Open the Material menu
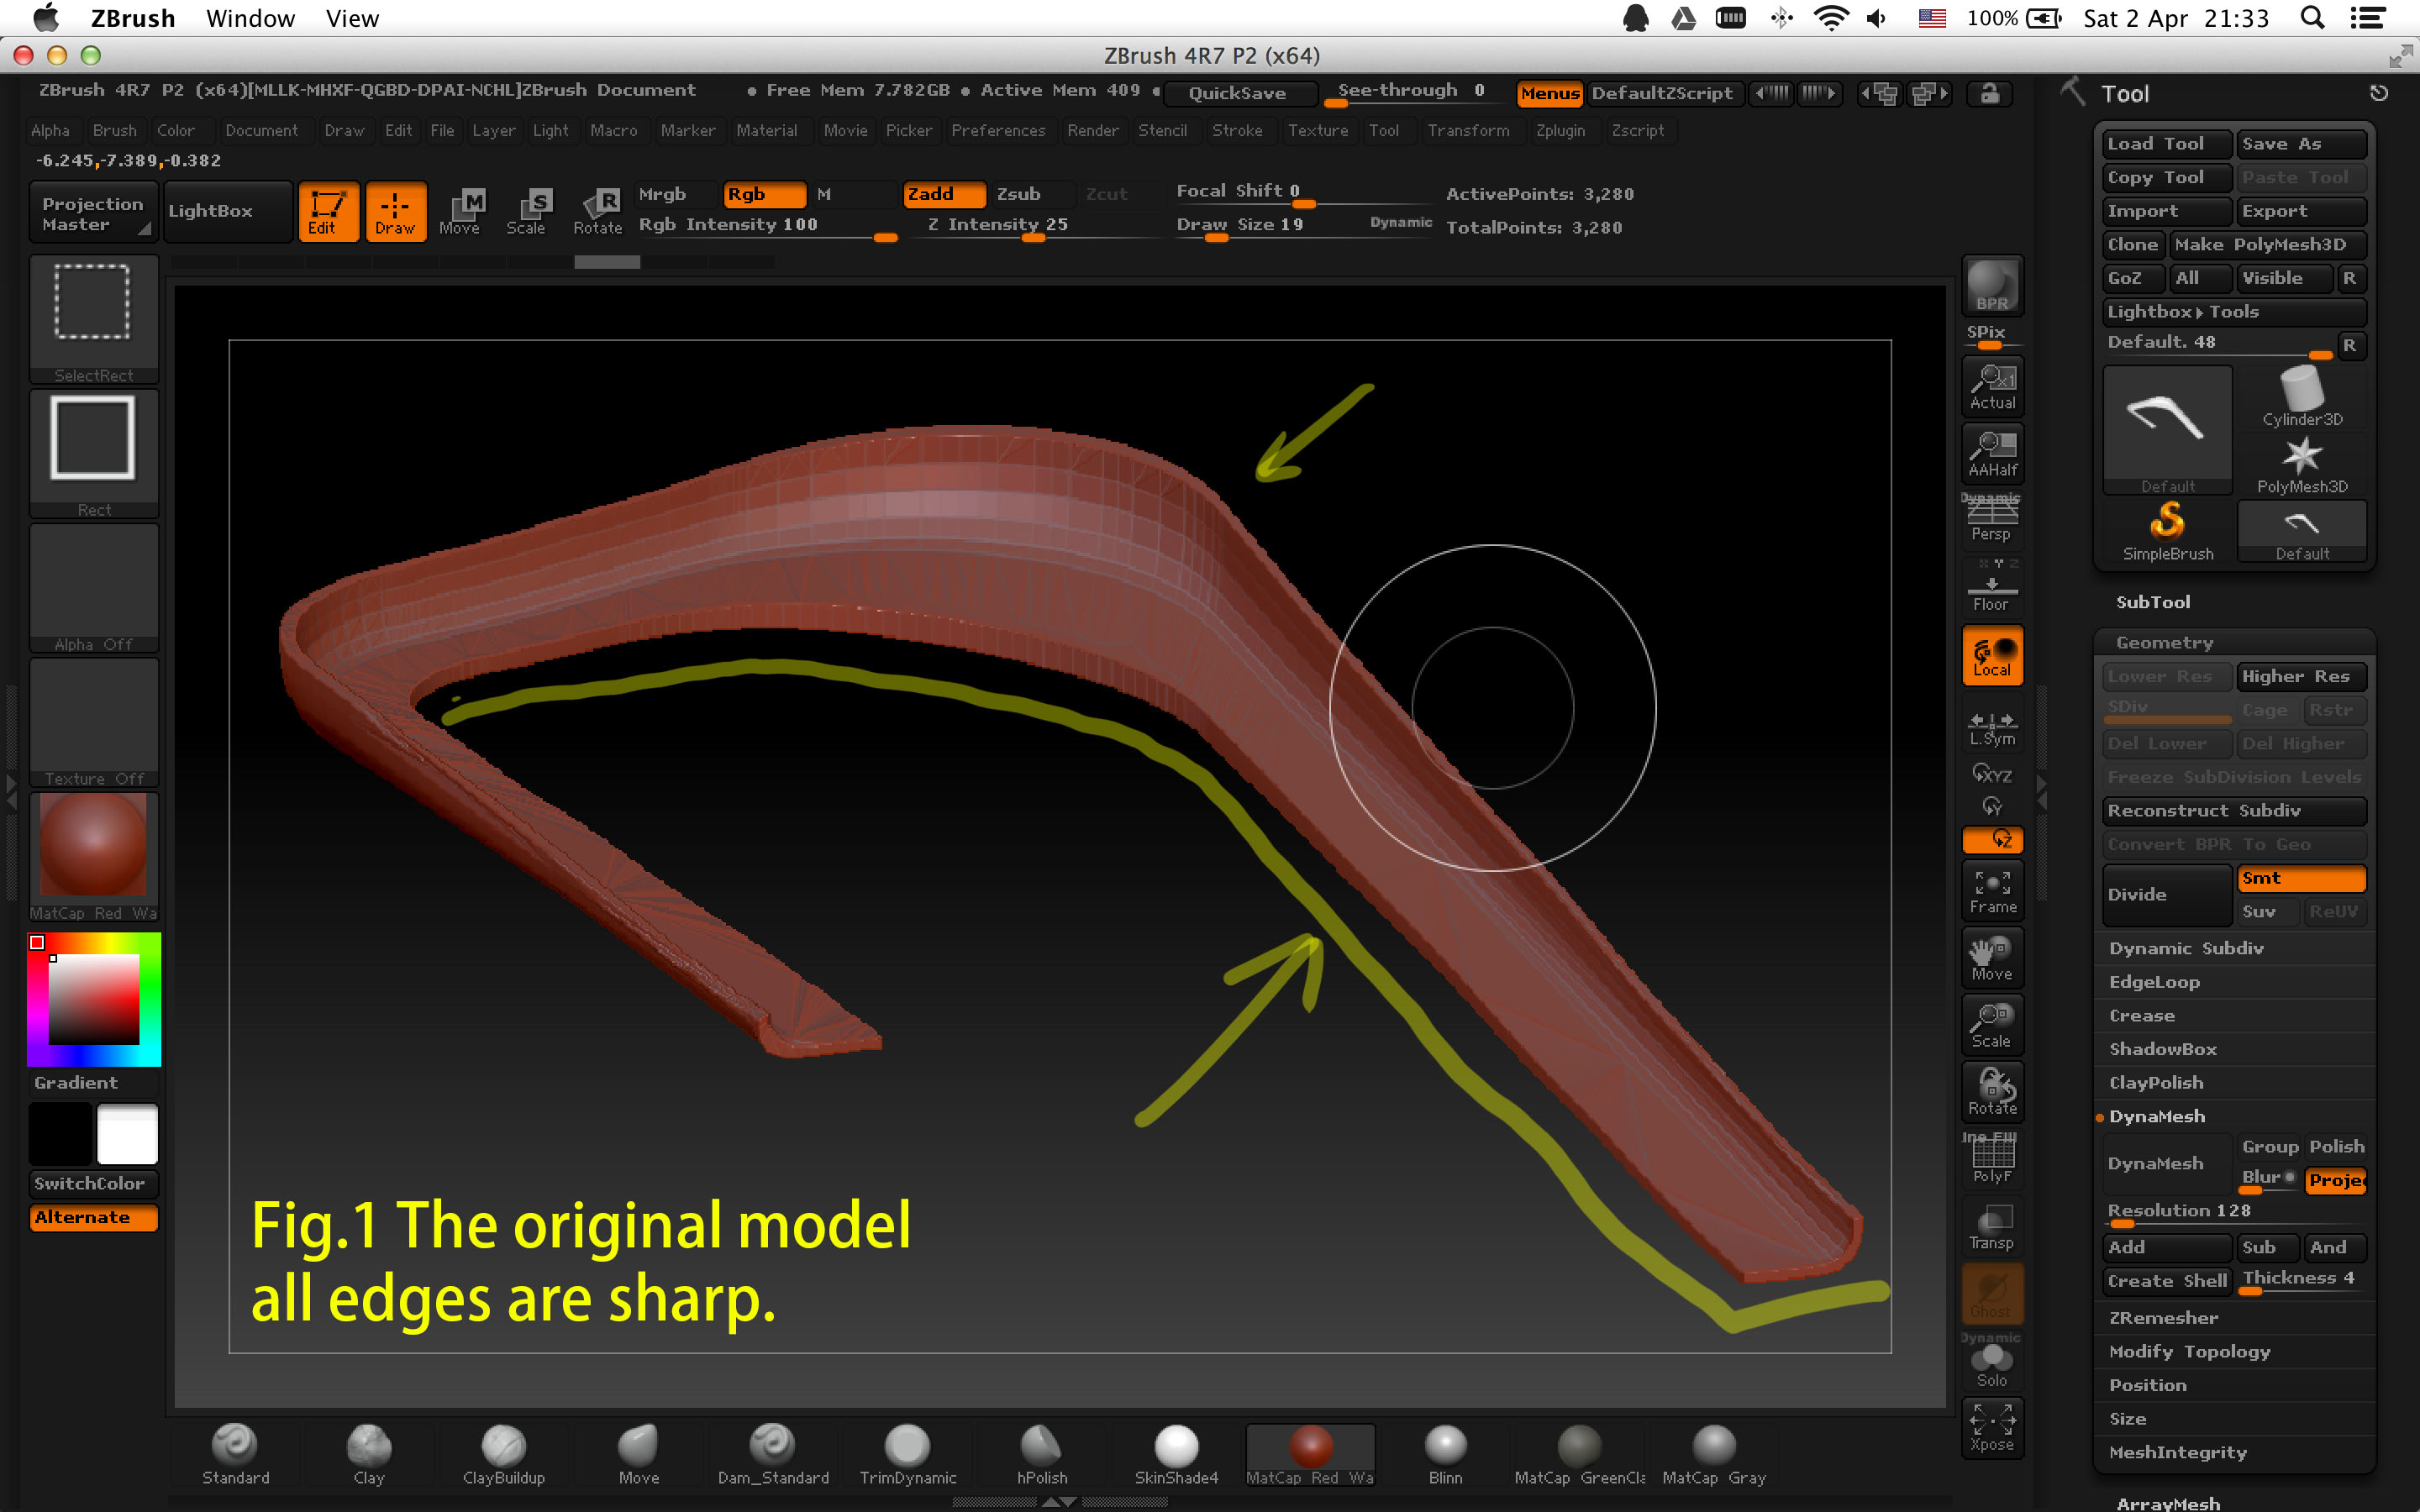This screenshot has width=2420, height=1512. pyautogui.click(x=767, y=130)
